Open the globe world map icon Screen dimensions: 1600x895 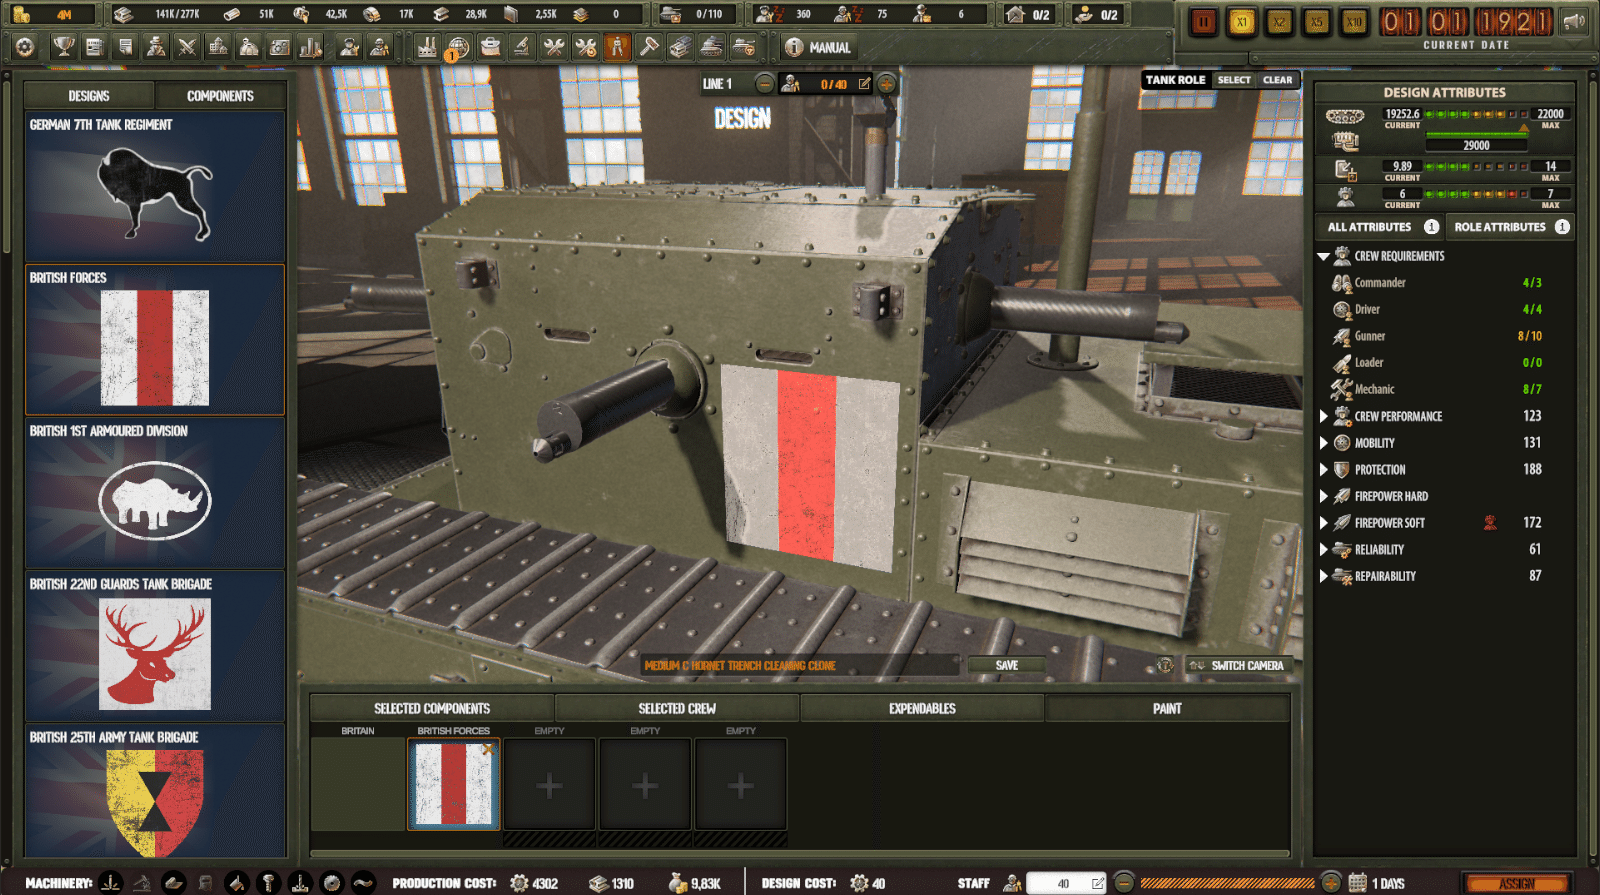point(458,47)
